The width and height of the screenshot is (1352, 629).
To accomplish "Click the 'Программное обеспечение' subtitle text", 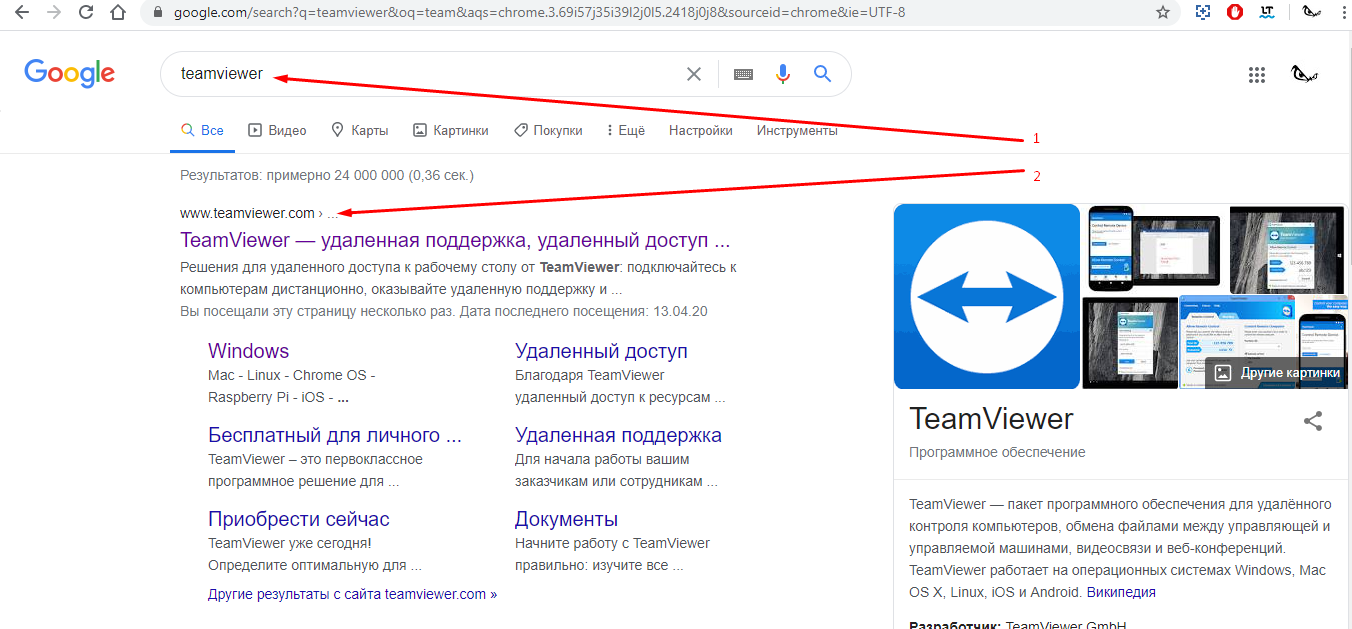I will click(x=997, y=452).
